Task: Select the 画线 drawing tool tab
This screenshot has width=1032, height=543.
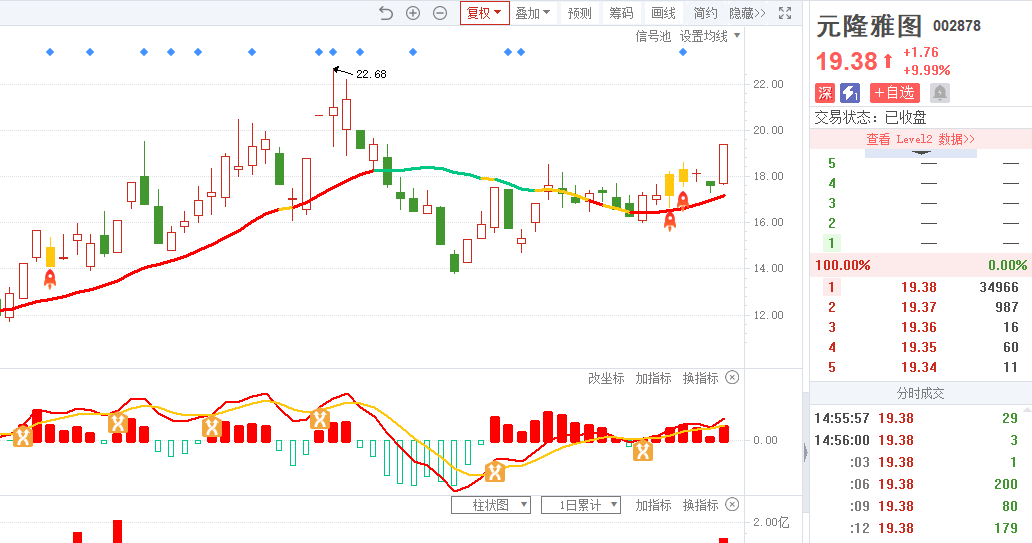Action: (663, 13)
